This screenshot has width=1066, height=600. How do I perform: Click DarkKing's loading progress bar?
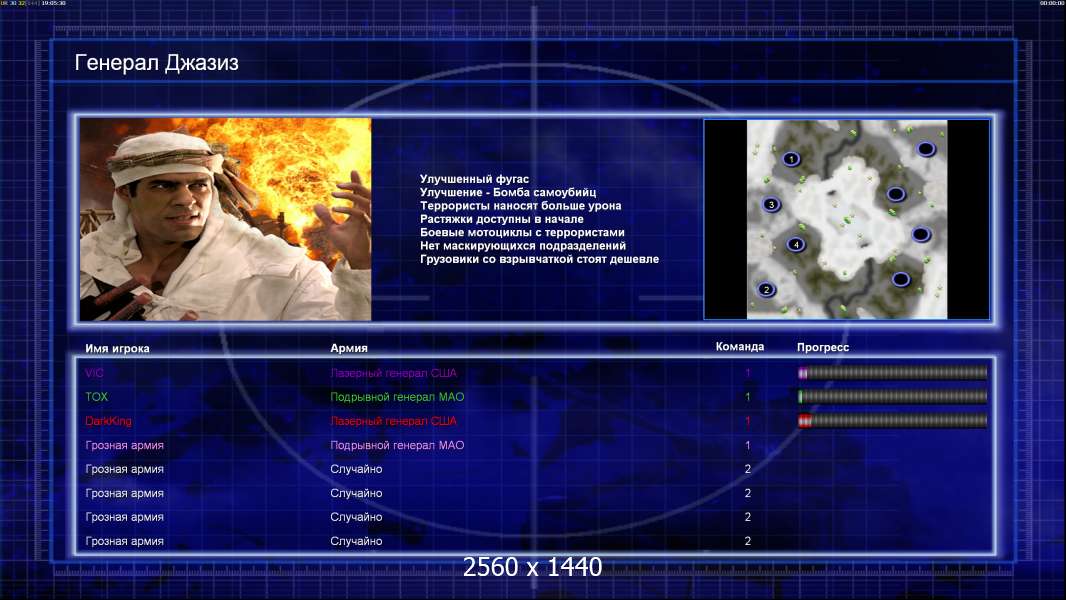coord(893,421)
